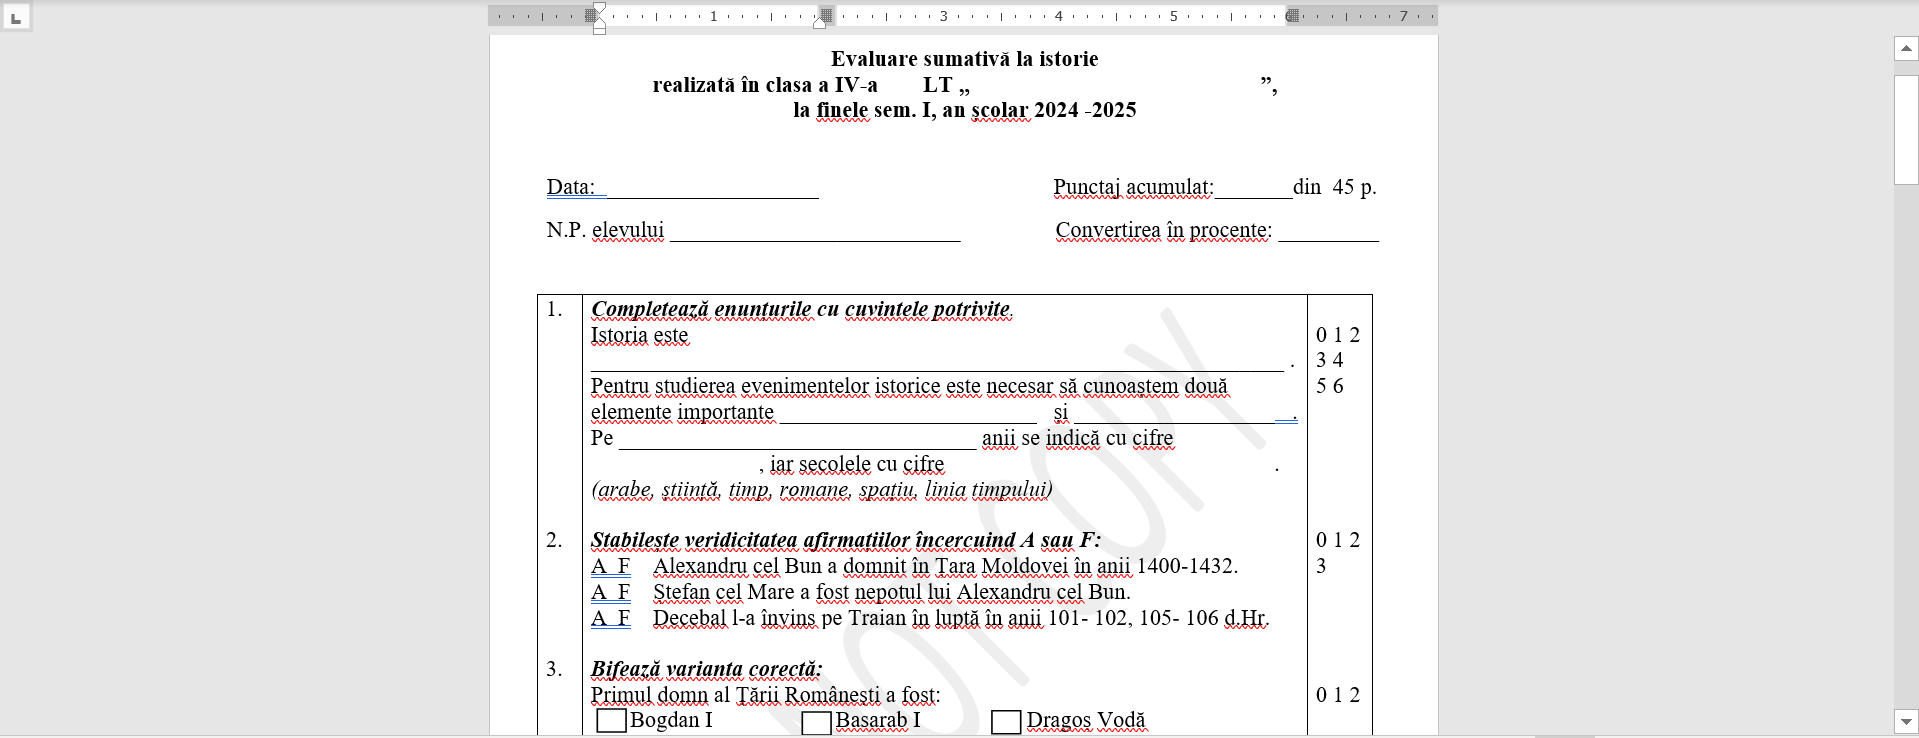Click the item number '1.' table cell
This screenshot has width=1919, height=738.
555,309
